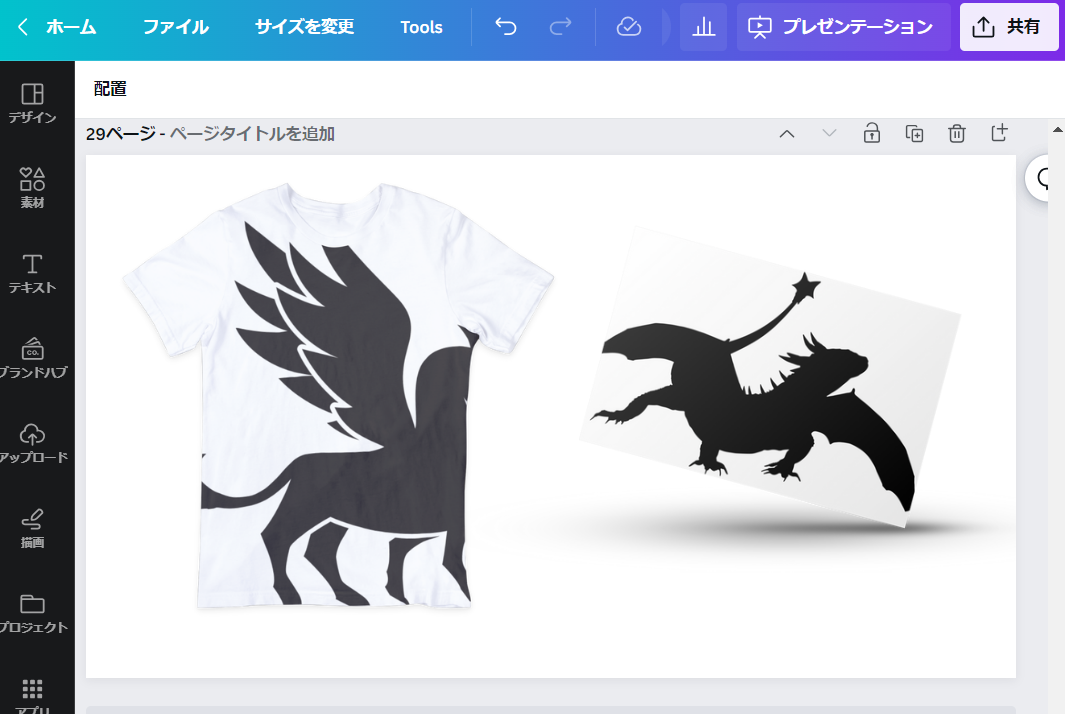Image resolution: width=1065 pixels, height=714 pixels.
Task: Open the analytics bar chart icon
Action: 703,27
